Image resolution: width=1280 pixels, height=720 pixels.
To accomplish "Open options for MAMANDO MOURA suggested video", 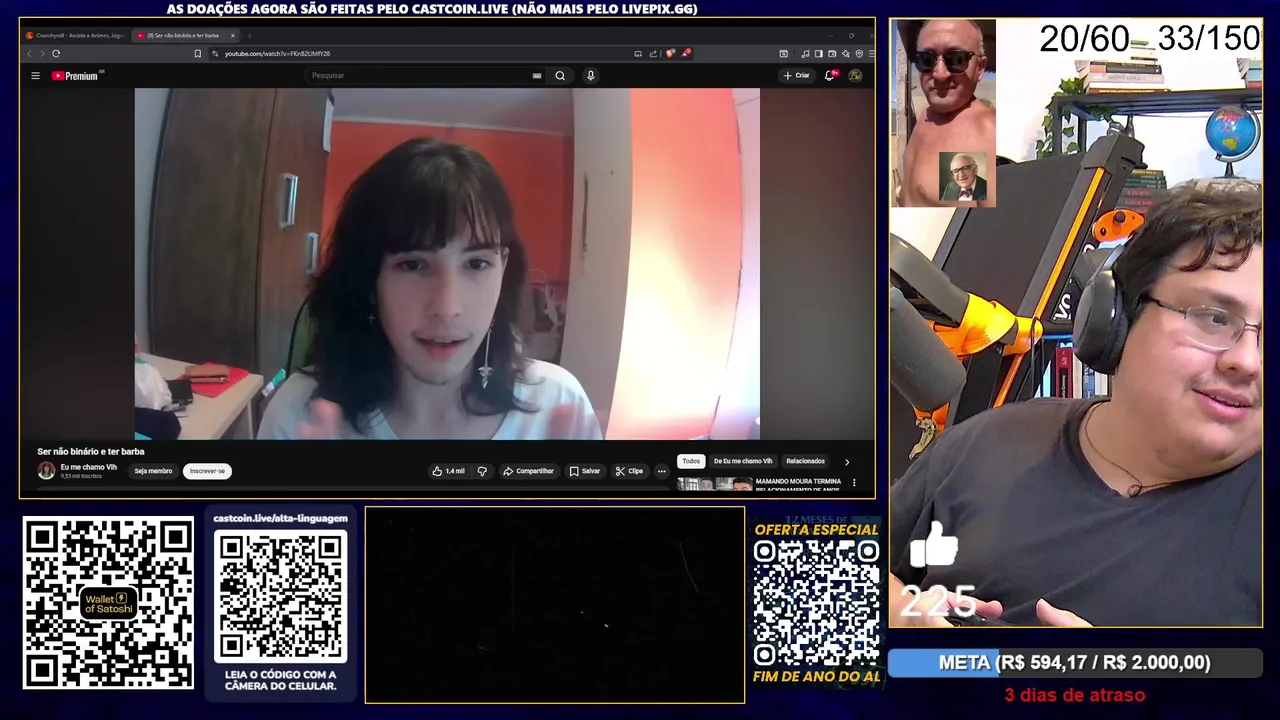I will (x=854, y=482).
